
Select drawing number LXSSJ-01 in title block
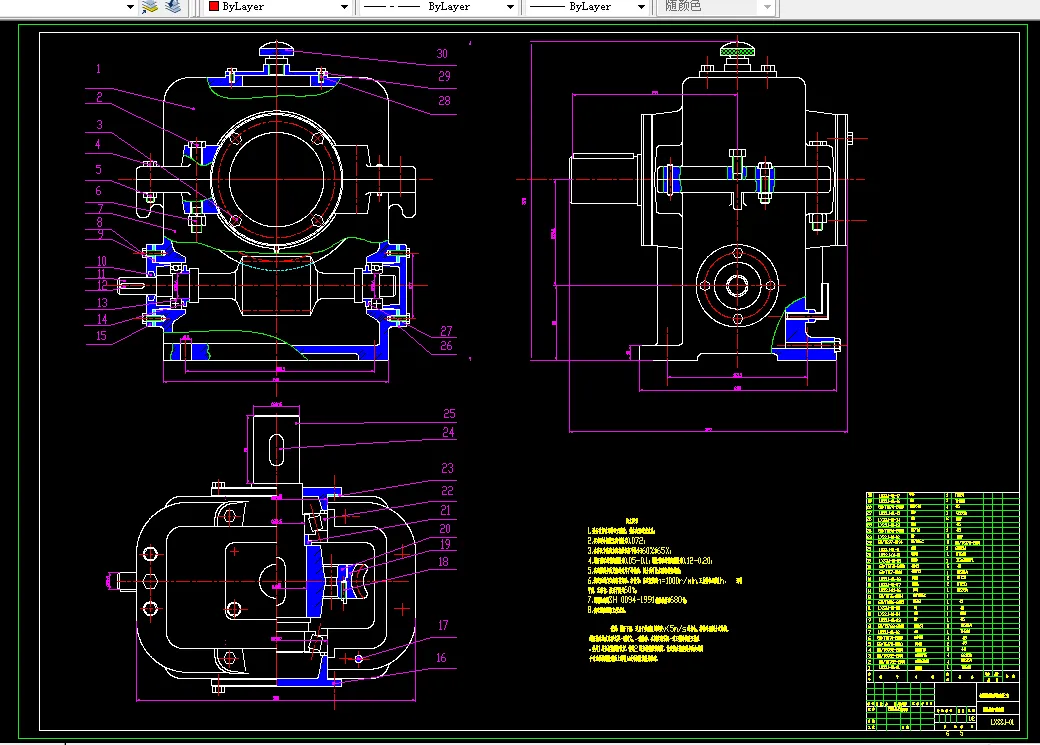[x=1002, y=722]
